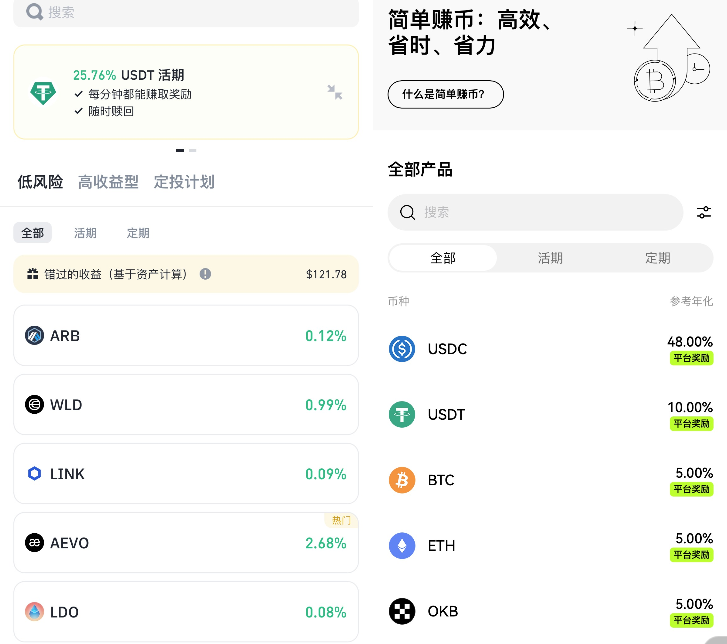Image resolution: width=727 pixels, height=644 pixels.
Task: Click the left panel top search field
Action: [186, 13]
